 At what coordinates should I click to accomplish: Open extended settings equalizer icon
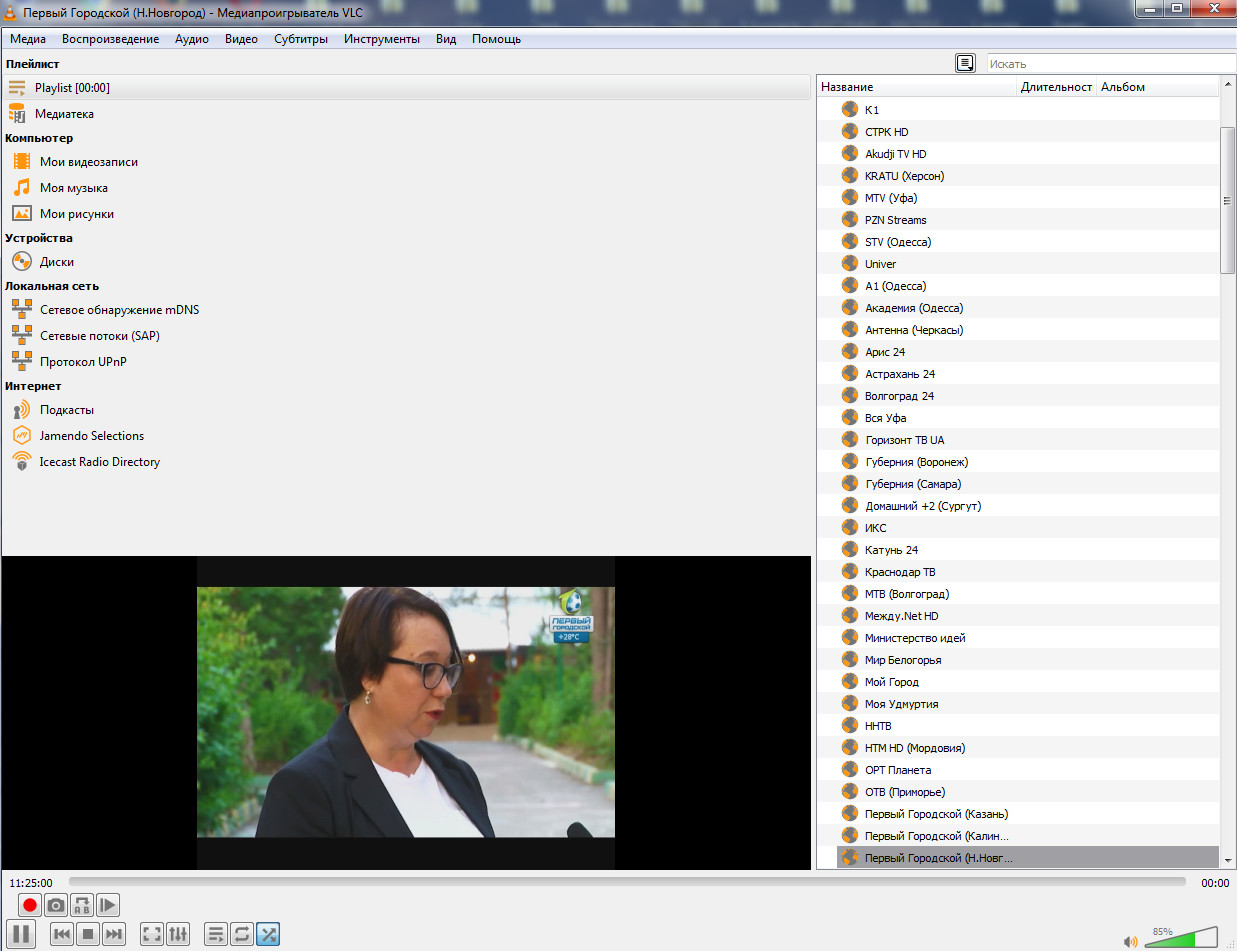[178, 934]
